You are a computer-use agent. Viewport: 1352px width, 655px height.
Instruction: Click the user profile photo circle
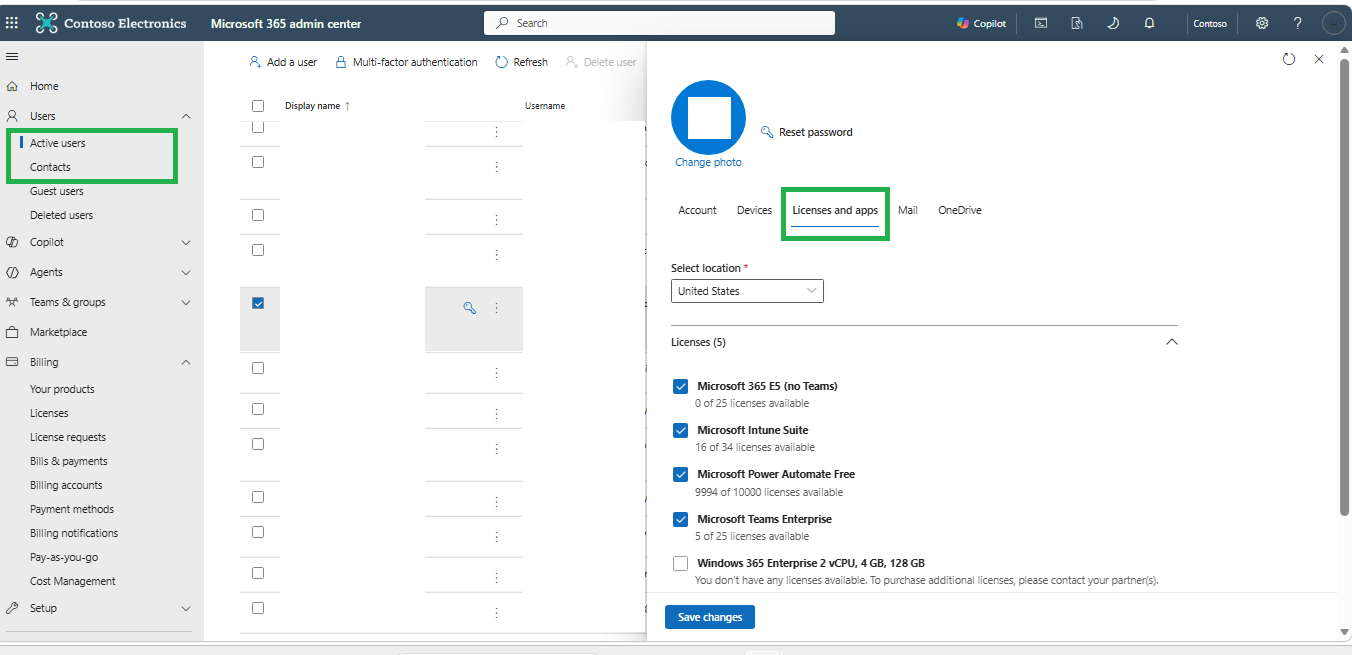click(x=709, y=117)
